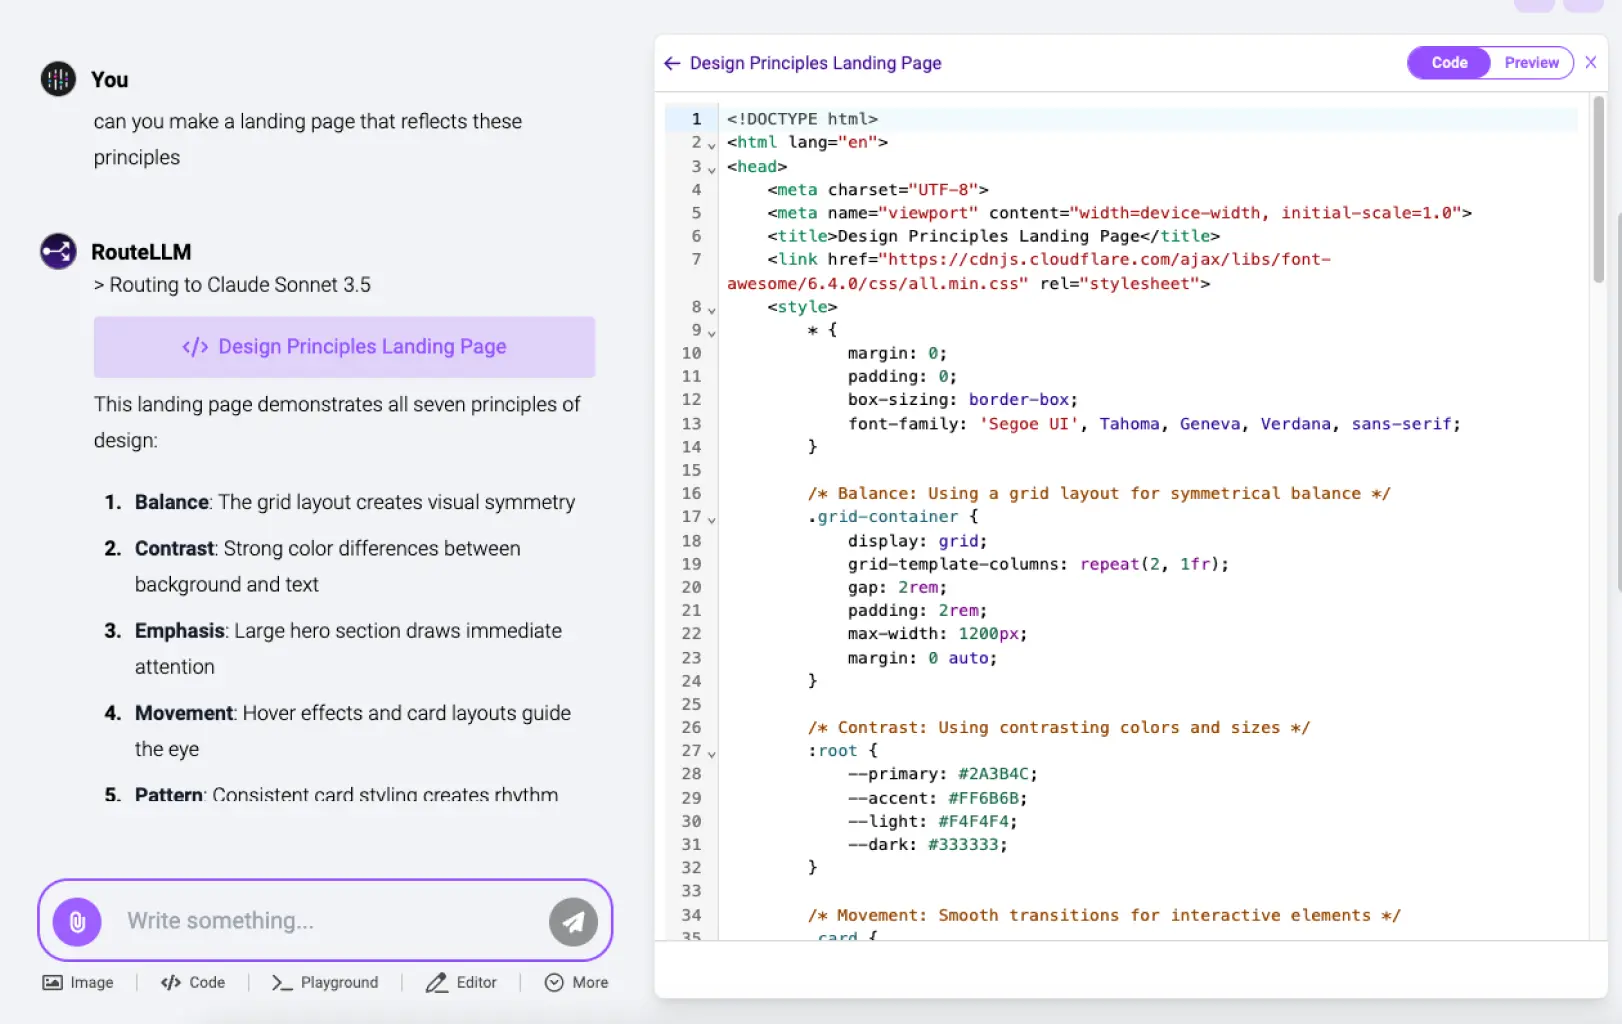Open the Design Principles Landing Page artifact
Image resolution: width=1622 pixels, height=1024 pixels.
tap(344, 347)
